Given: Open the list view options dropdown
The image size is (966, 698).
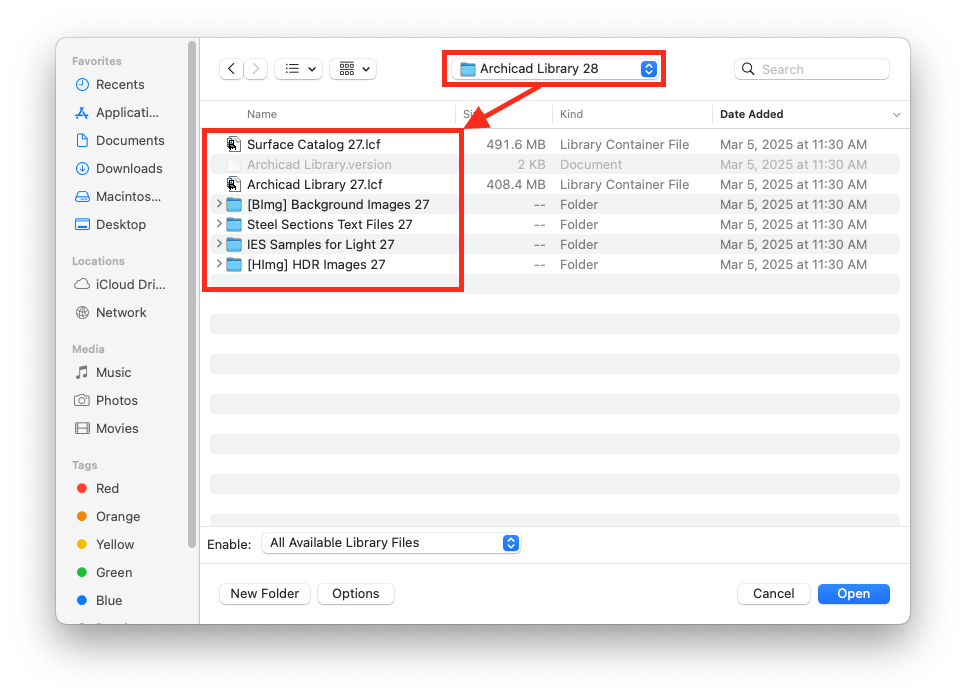Looking at the screenshot, I should 299,69.
